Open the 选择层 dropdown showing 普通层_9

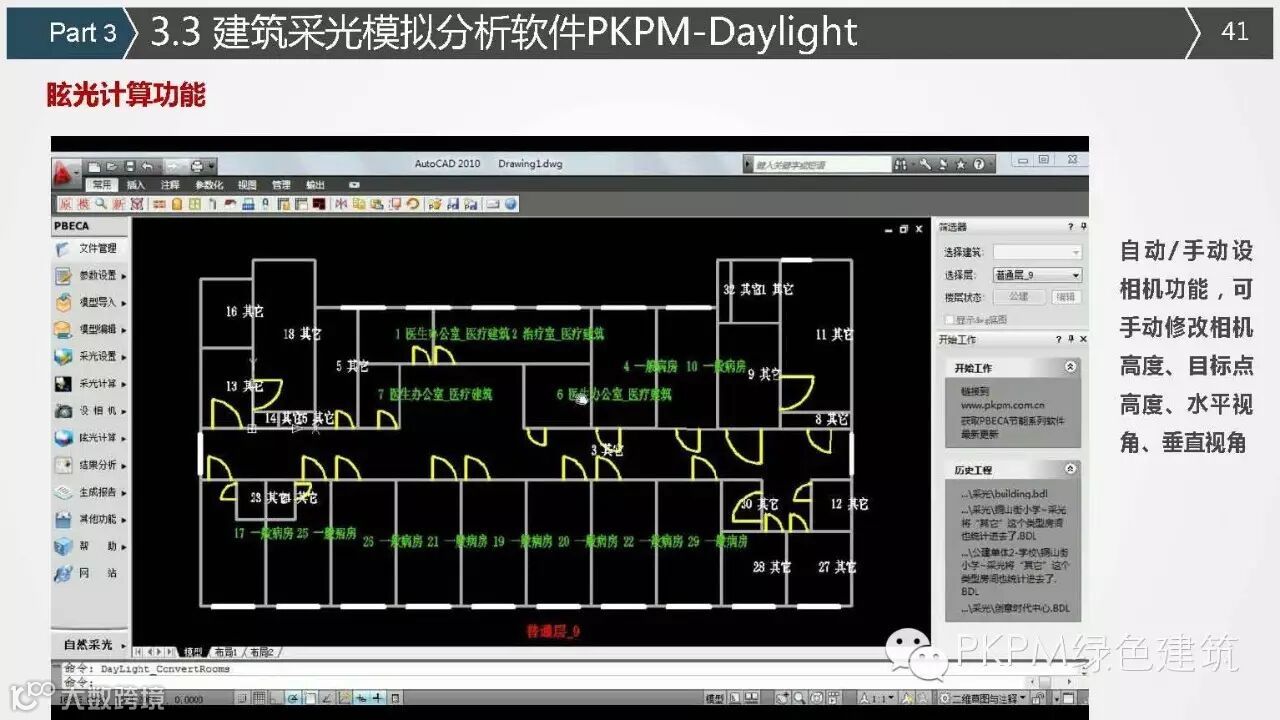[x=1037, y=275]
